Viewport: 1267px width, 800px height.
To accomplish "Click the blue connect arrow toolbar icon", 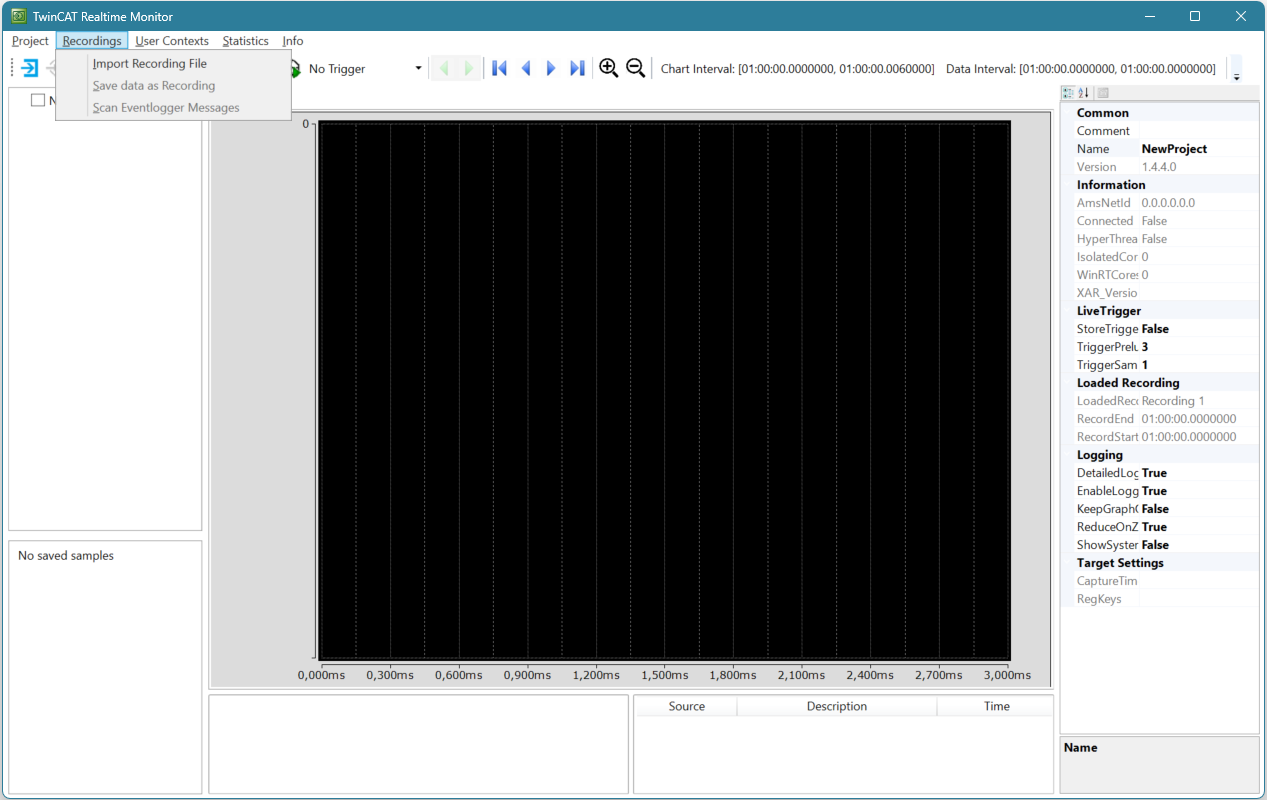I will coord(30,68).
